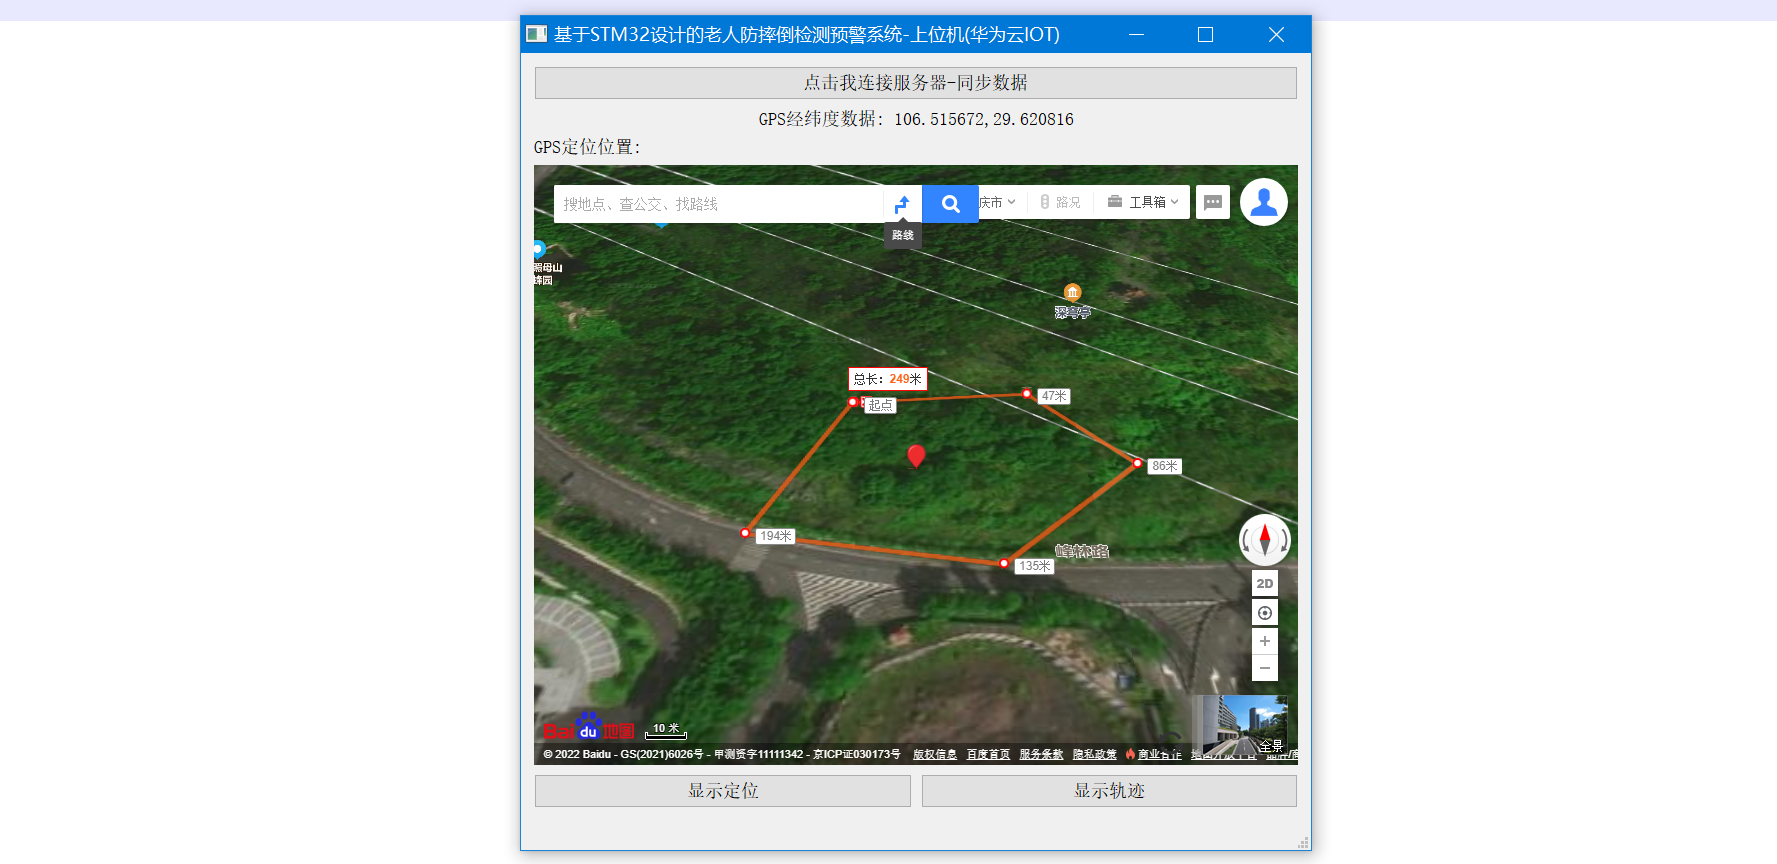Screen dimensions: 1777x864
Task: Click the 点击我连接服务器-同步数据 button
Action: pyautogui.click(x=916, y=83)
